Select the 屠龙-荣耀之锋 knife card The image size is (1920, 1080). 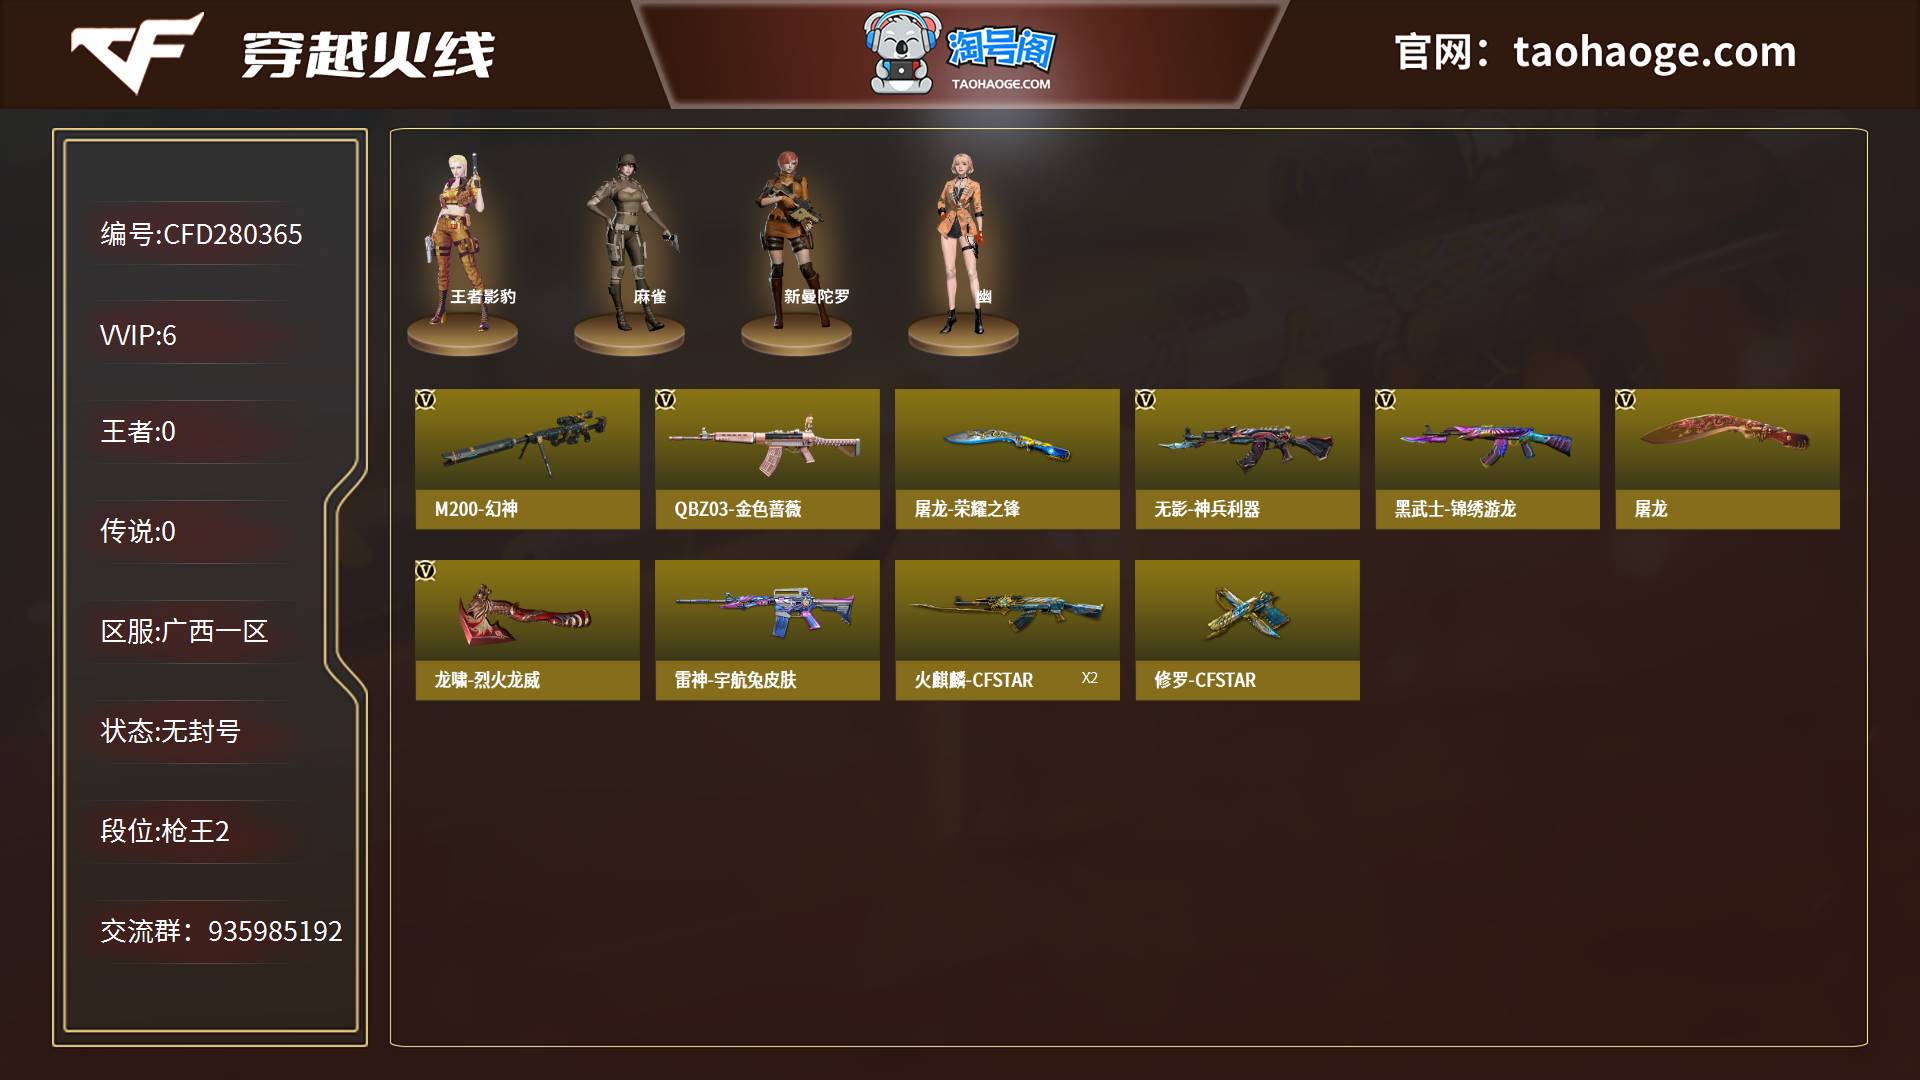(x=1007, y=459)
